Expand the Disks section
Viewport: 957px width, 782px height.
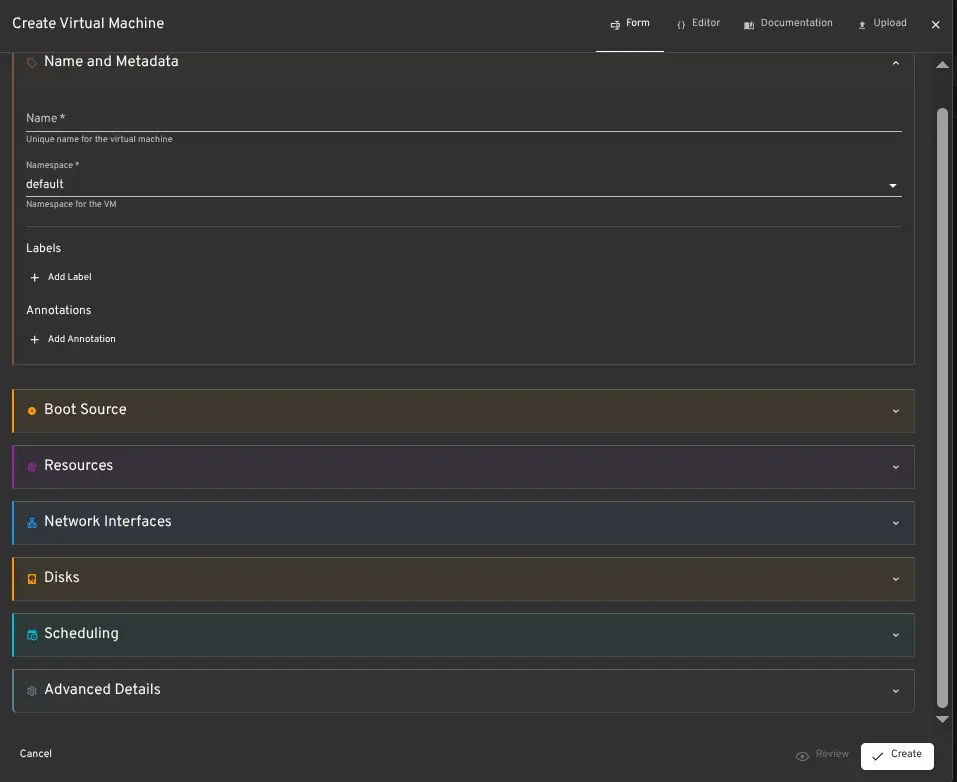point(895,579)
